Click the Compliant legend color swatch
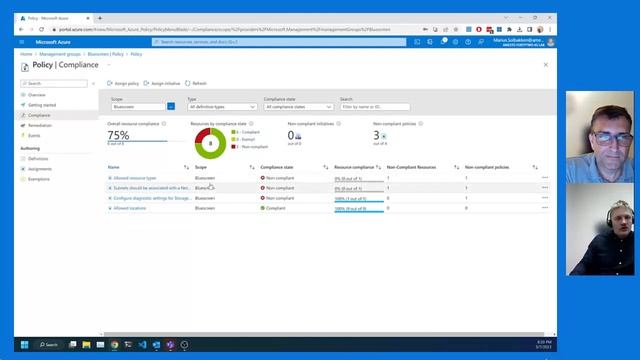 [233, 132]
